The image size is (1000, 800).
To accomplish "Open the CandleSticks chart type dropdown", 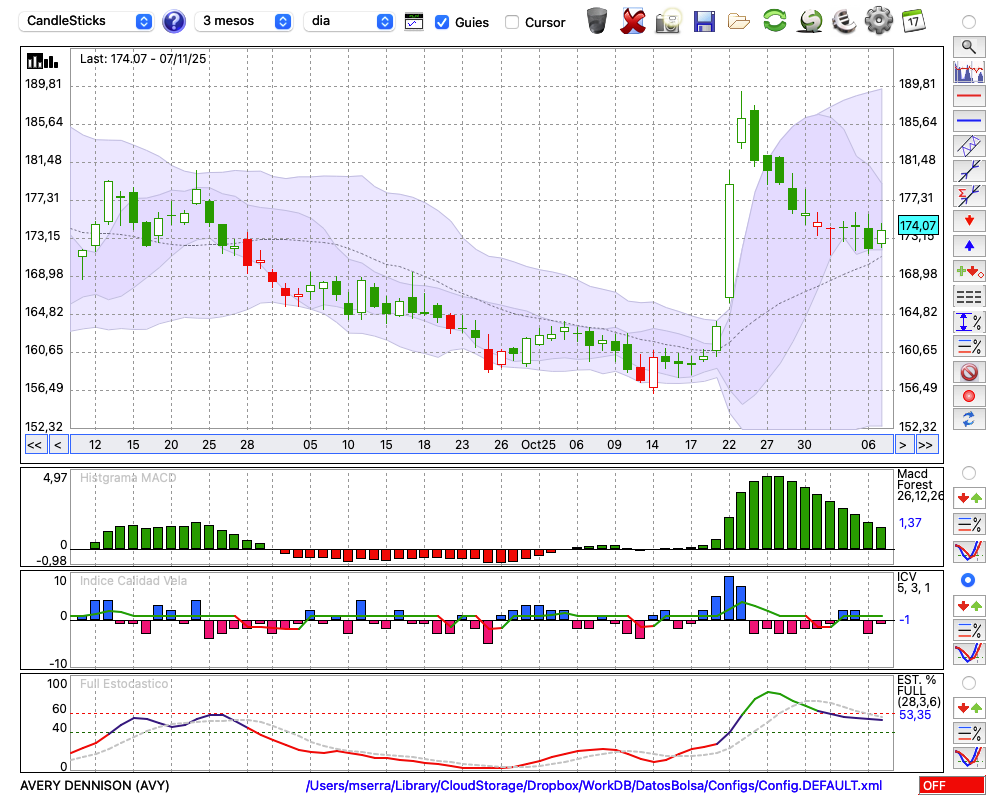I will coord(88,21).
